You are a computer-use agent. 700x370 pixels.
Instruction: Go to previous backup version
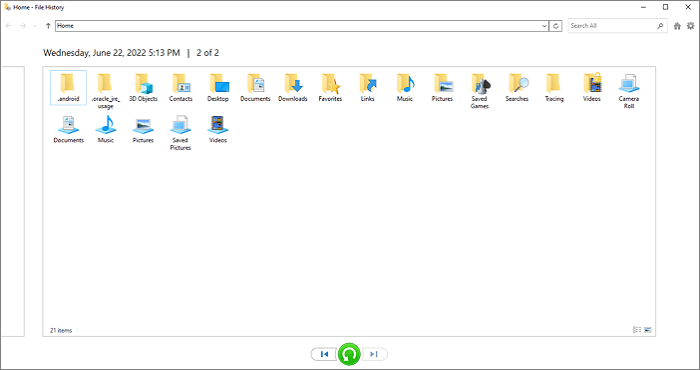[325, 354]
